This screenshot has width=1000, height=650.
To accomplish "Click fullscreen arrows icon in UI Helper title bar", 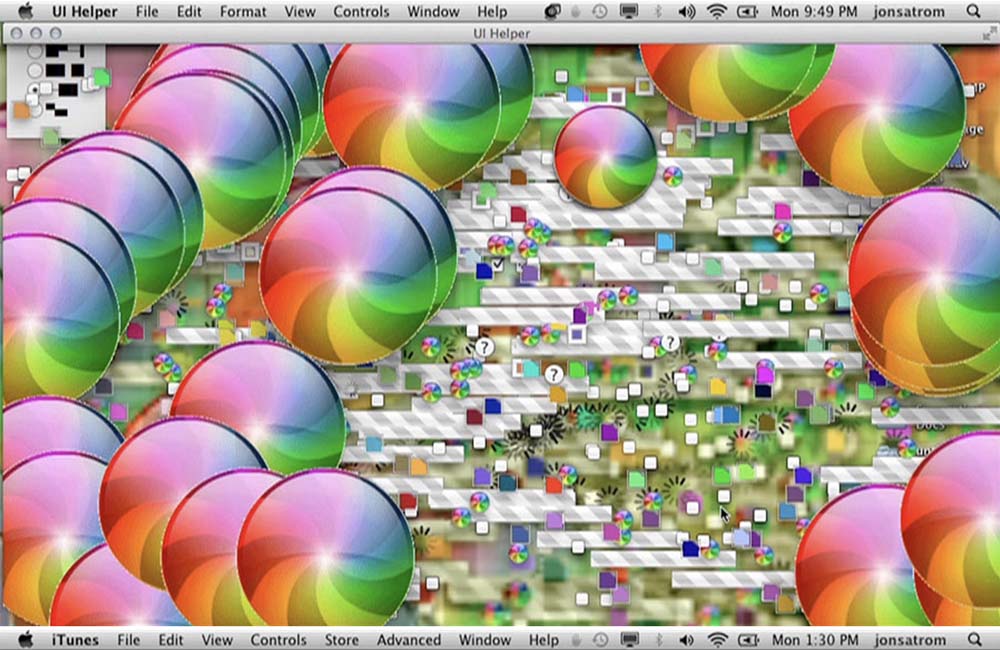I will 989,34.
